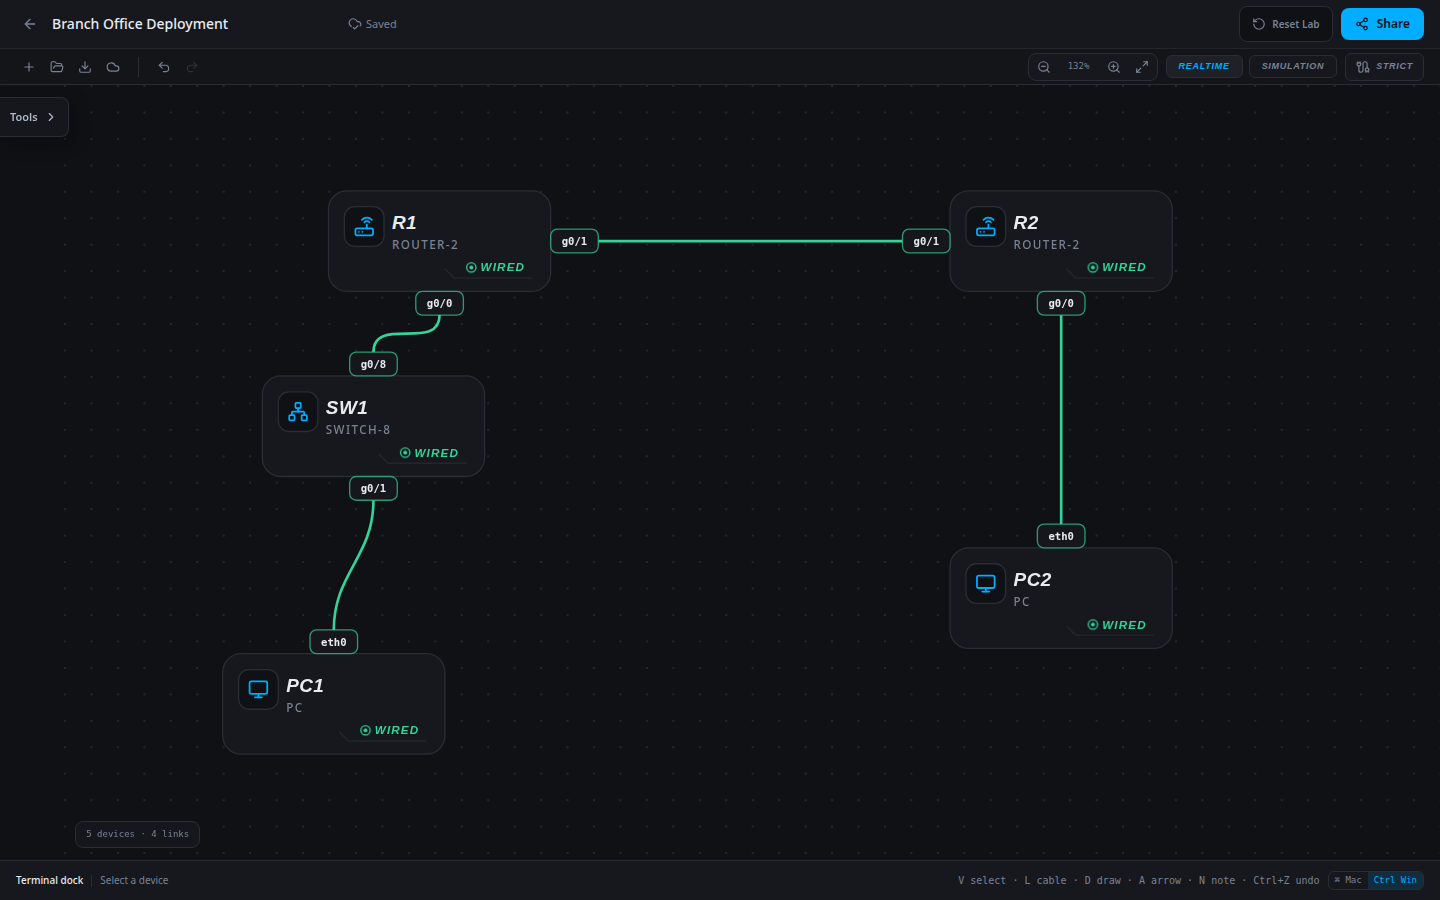Add new item with the plus icon

tap(29, 67)
